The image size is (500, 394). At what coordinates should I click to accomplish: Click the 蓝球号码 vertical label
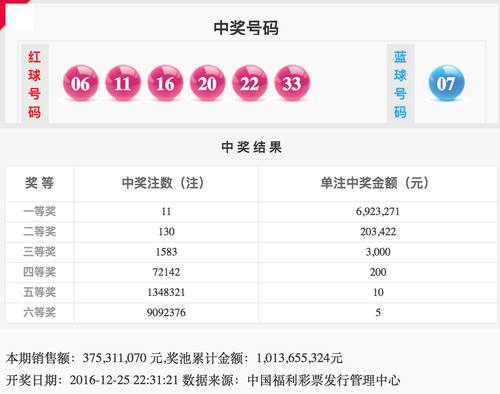click(400, 84)
